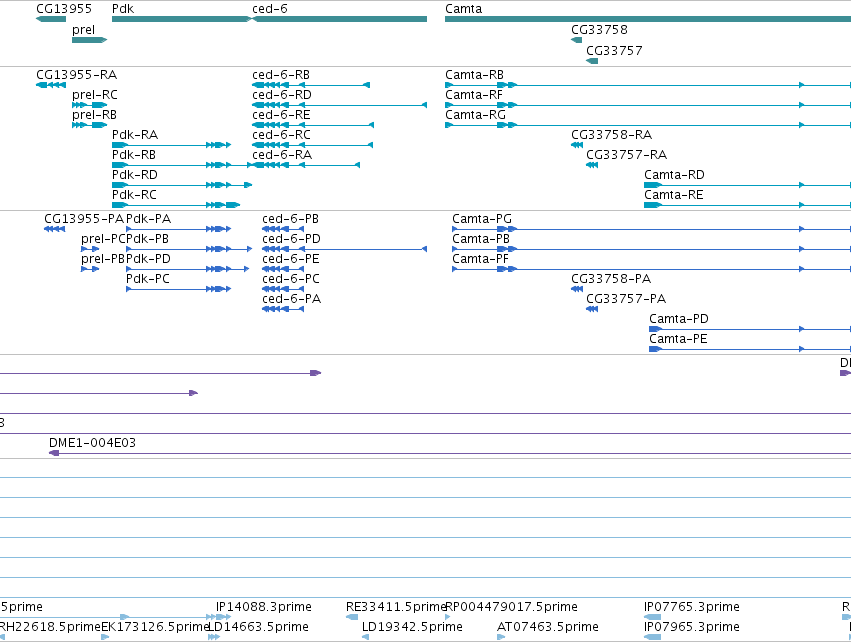The height and width of the screenshot is (642, 851).
Task: Select transcript ced-6-RE
Action: coord(281,115)
